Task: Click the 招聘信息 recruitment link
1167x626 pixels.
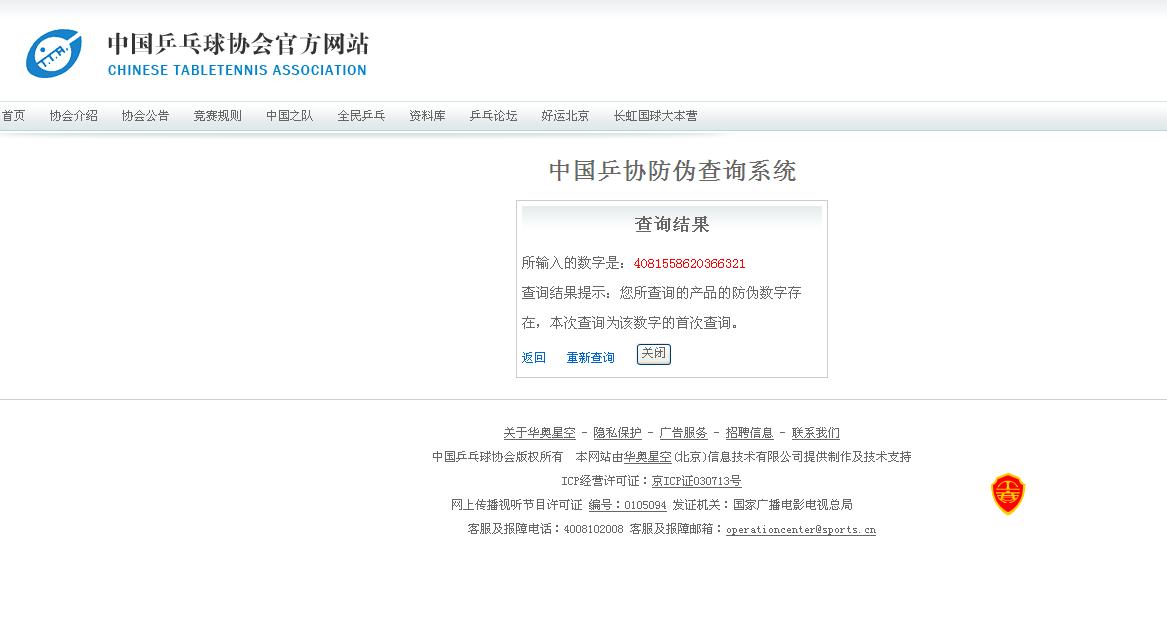Action: click(x=749, y=433)
